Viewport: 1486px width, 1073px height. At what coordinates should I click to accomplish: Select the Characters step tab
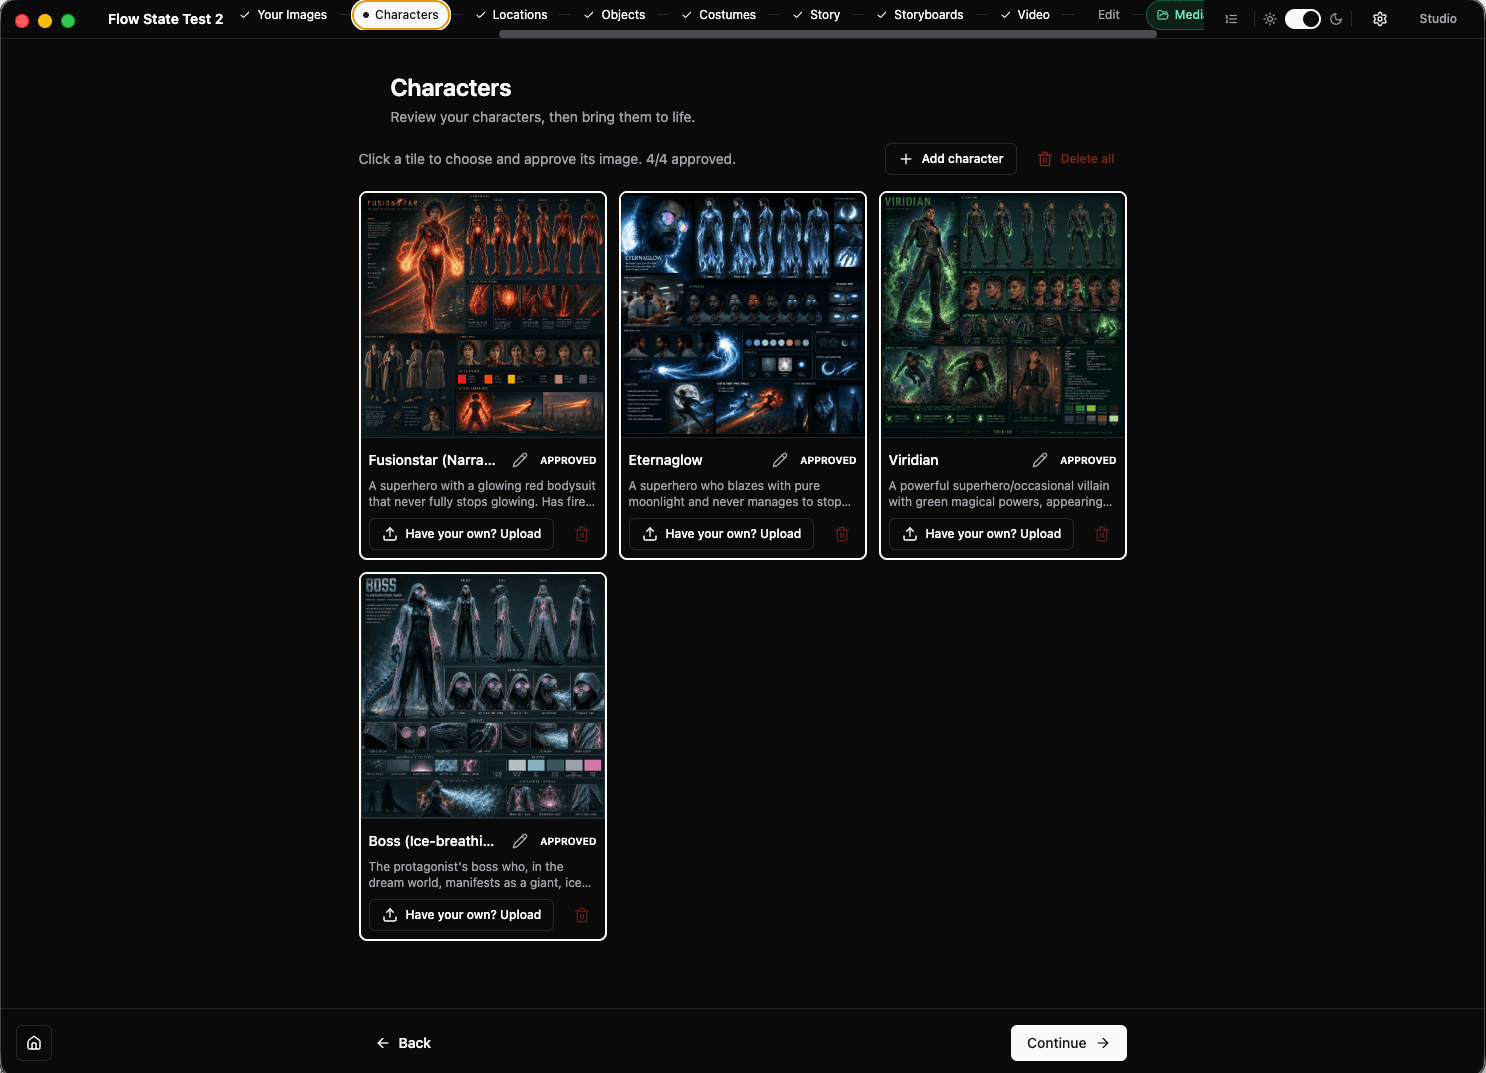tap(401, 15)
